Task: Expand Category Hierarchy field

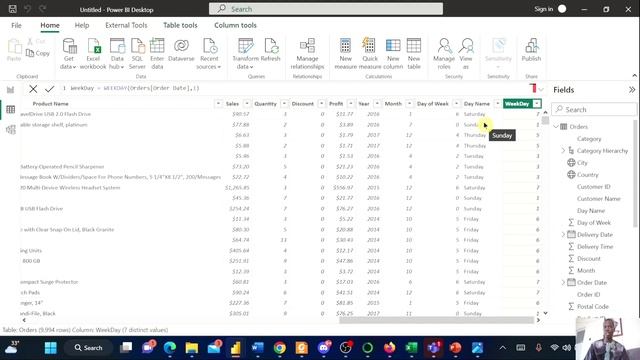Action: point(563,151)
